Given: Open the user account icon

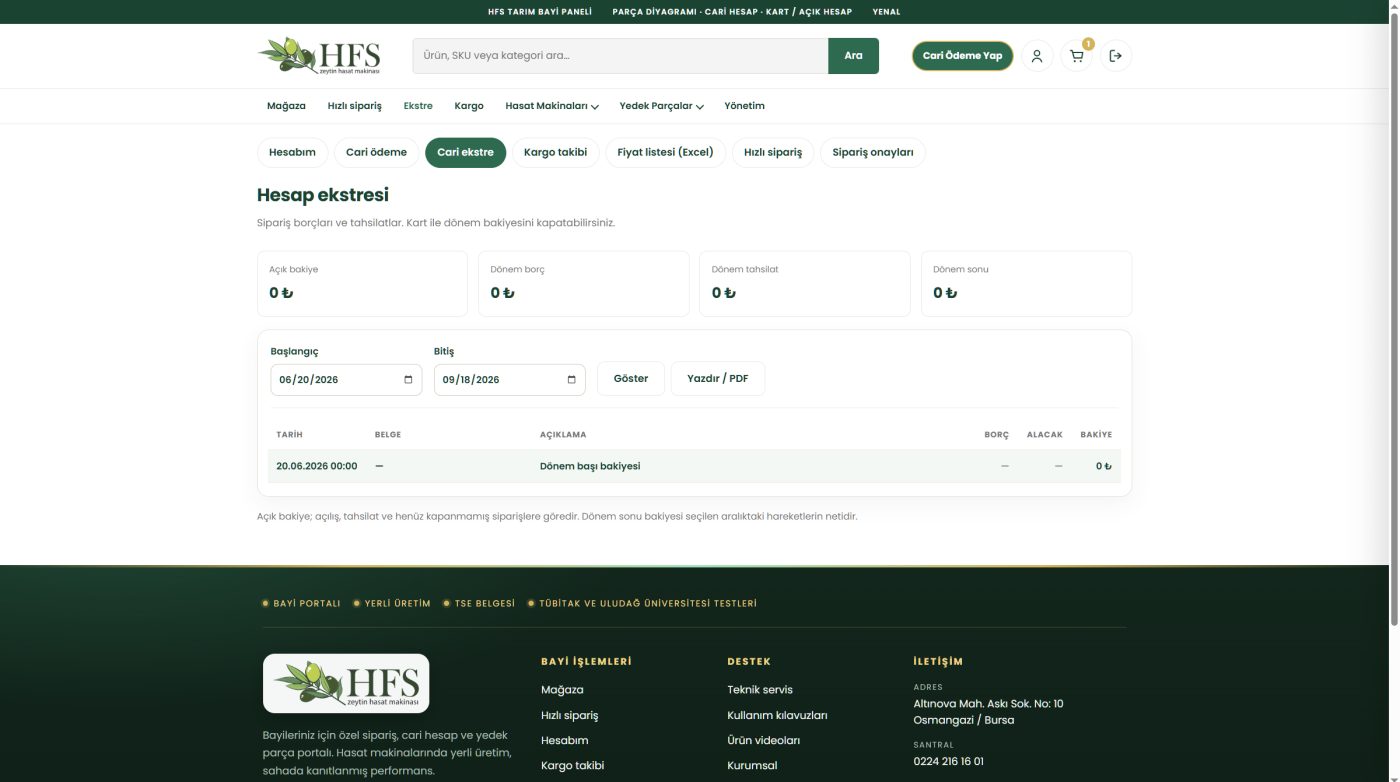Looking at the screenshot, I should click(x=1037, y=56).
